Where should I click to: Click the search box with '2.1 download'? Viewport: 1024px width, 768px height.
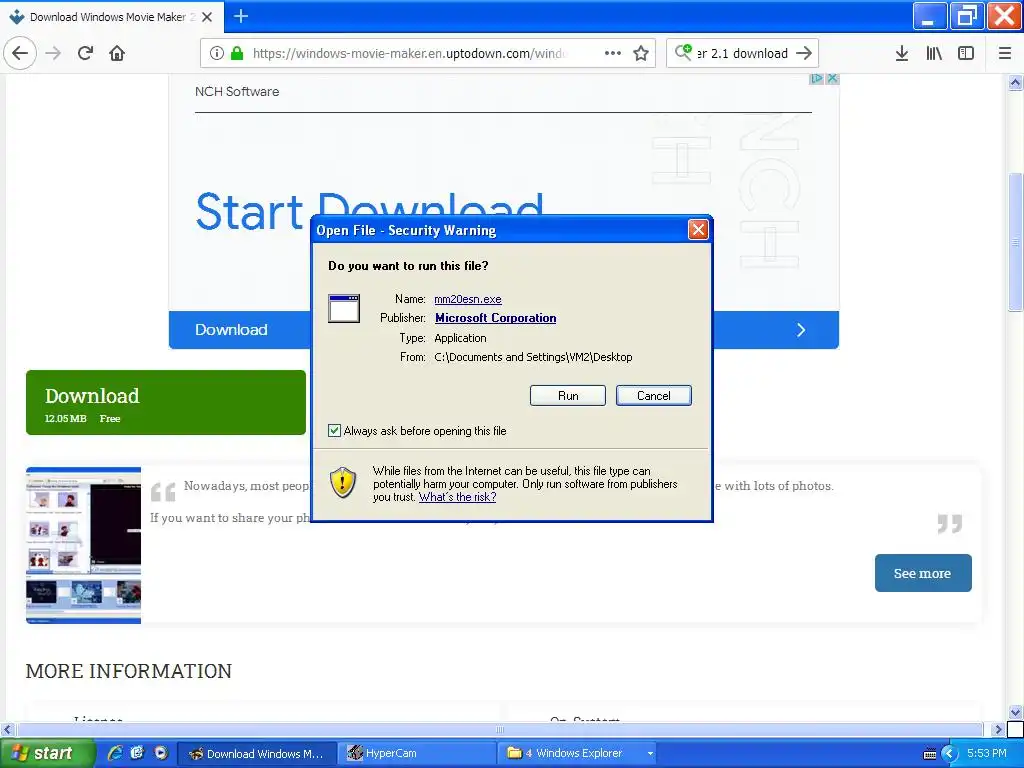coord(743,53)
